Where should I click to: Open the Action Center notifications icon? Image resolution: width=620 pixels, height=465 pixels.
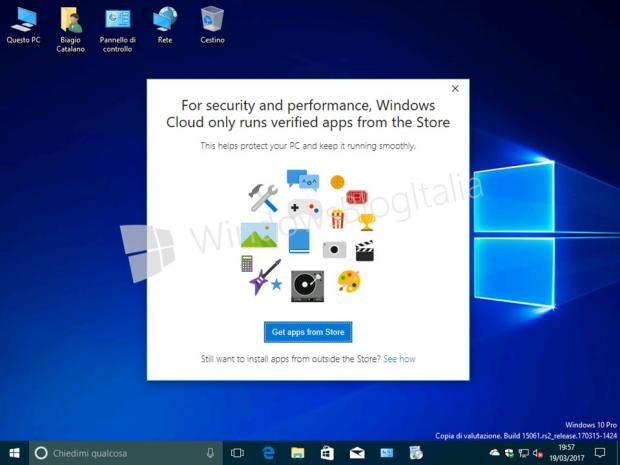[x=600, y=453]
